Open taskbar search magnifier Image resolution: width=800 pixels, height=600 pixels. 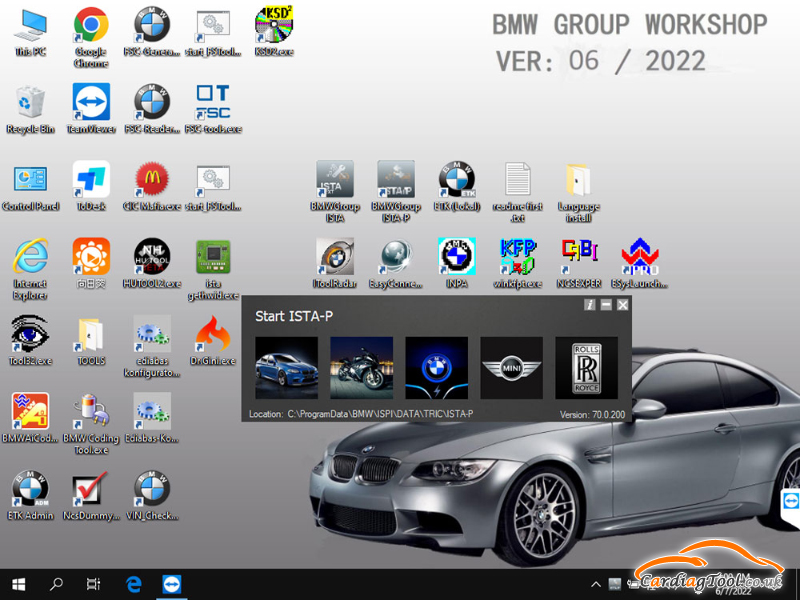coord(56,584)
